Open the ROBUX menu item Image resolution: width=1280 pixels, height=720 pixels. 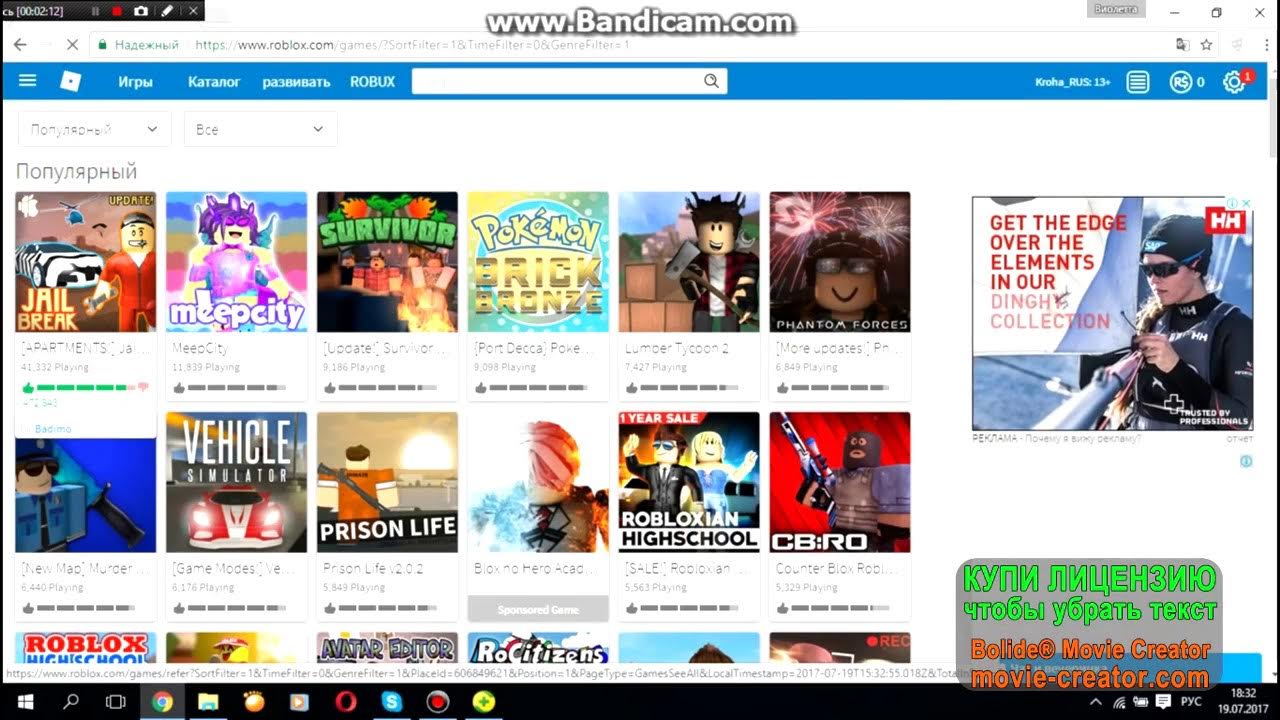(x=372, y=82)
